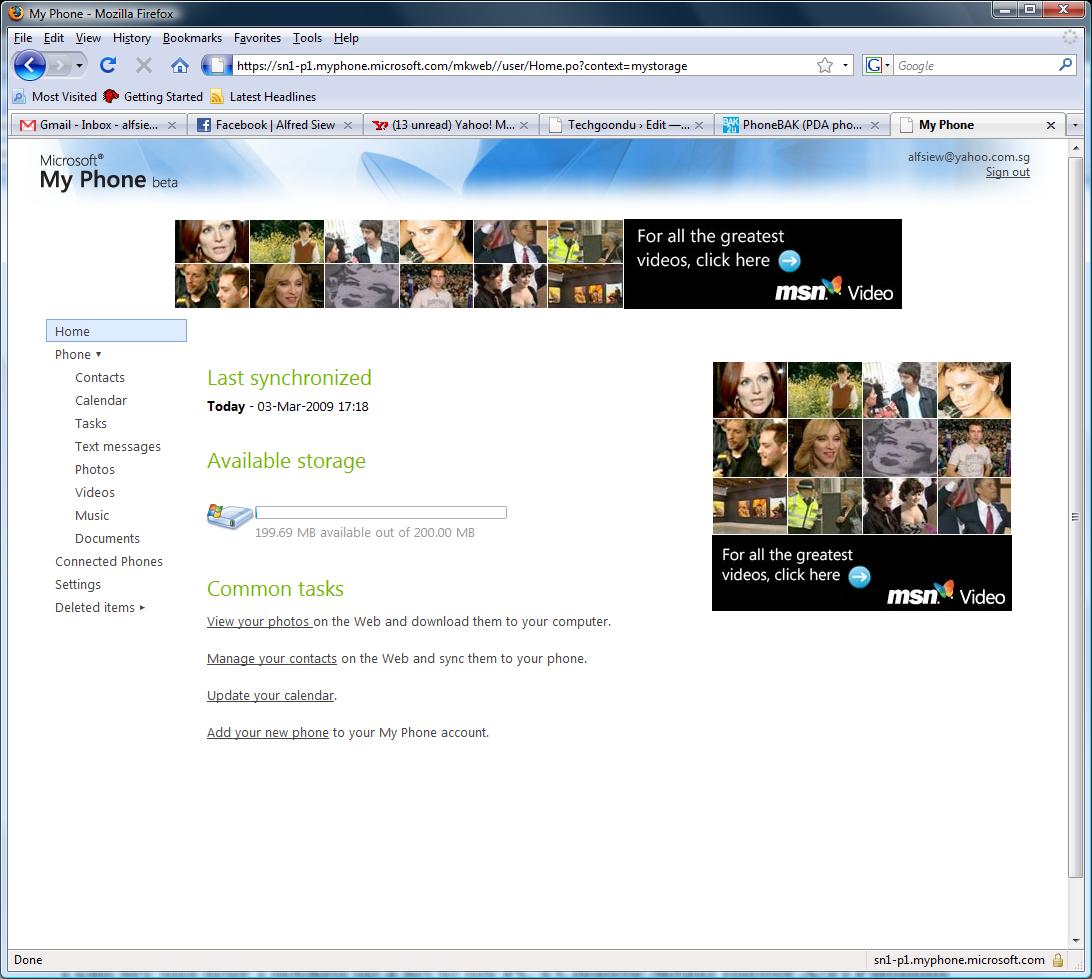The width and height of the screenshot is (1092, 979).
Task: Close the PhoneBAK tab
Action: (875, 125)
